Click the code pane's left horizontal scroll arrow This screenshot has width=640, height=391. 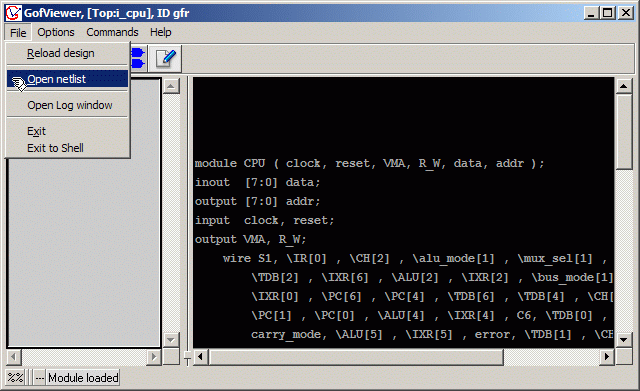(x=201, y=357)
